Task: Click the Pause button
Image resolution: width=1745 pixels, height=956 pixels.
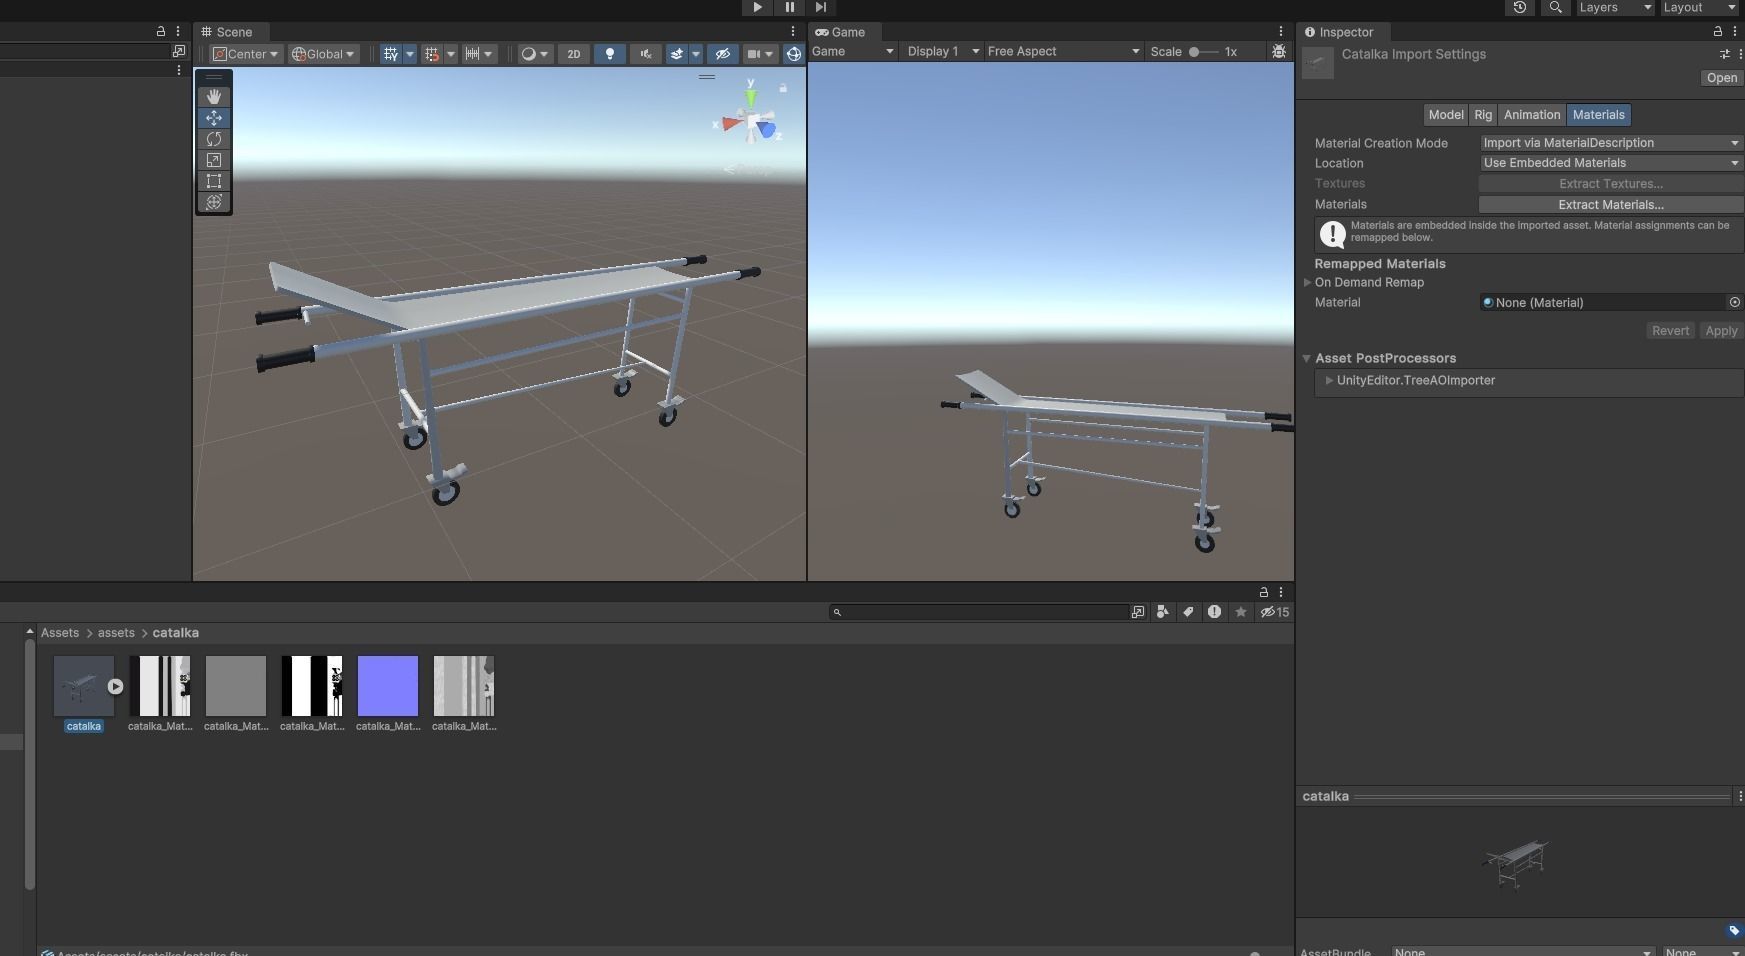Action: [789, 7]
